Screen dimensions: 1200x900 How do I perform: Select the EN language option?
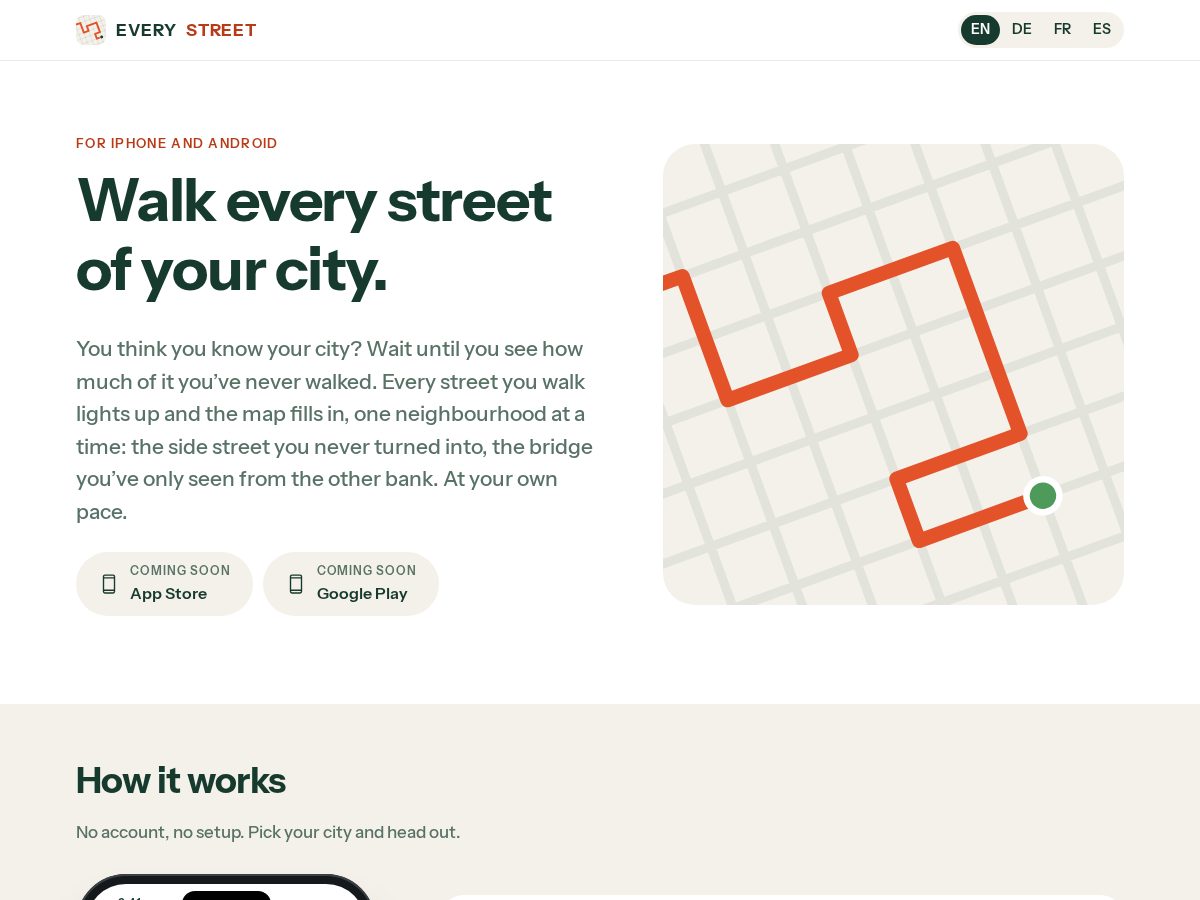(980, 30)
